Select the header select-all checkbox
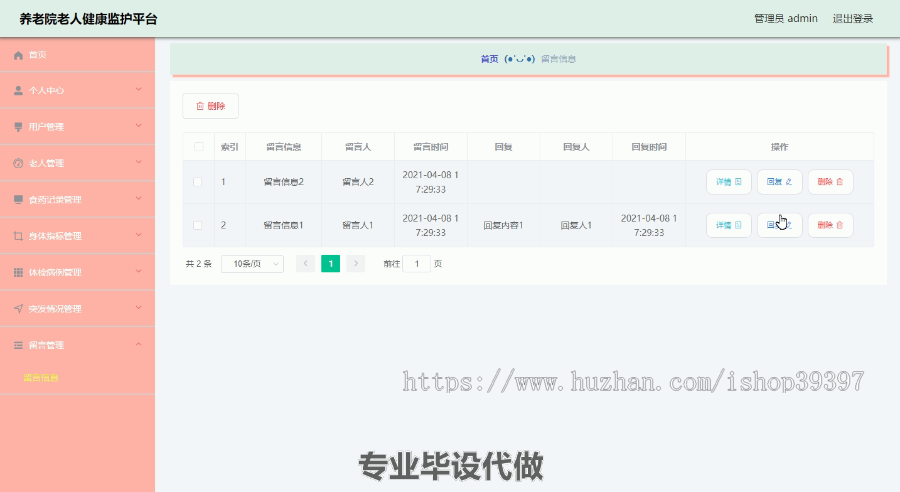This screenshot has width=900, height=492. point(199,147)
